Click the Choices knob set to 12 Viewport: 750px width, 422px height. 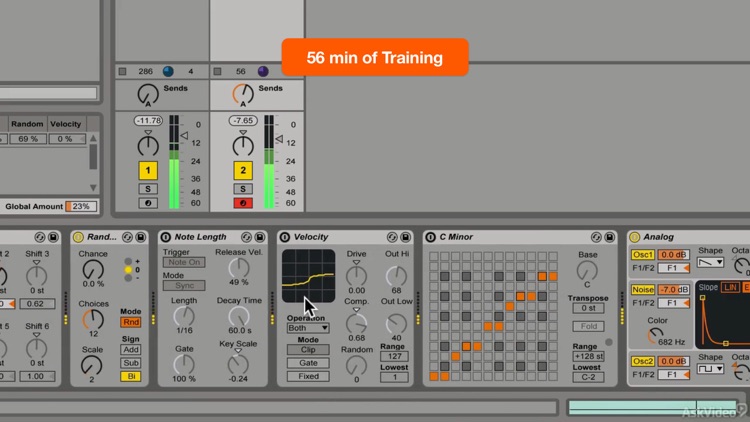(93, 320)
